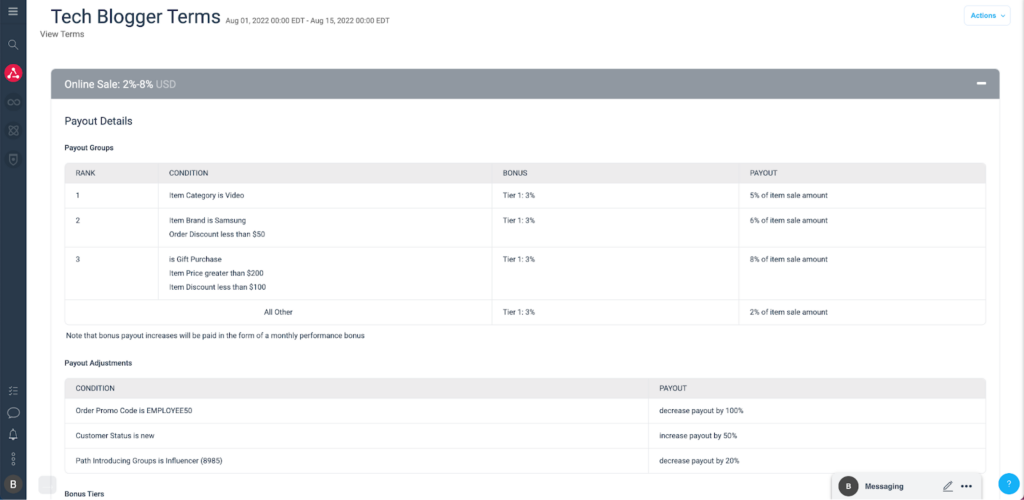Viewport: 1024px width, 500px height.
Task: Open the Actions dropdown
Action: coord(987,15)
